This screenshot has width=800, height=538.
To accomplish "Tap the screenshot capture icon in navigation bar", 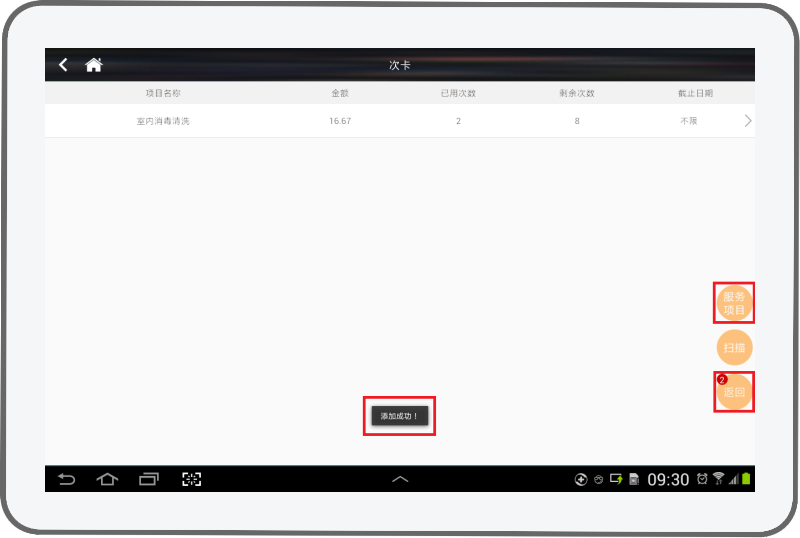I will (x=191, y=479).
